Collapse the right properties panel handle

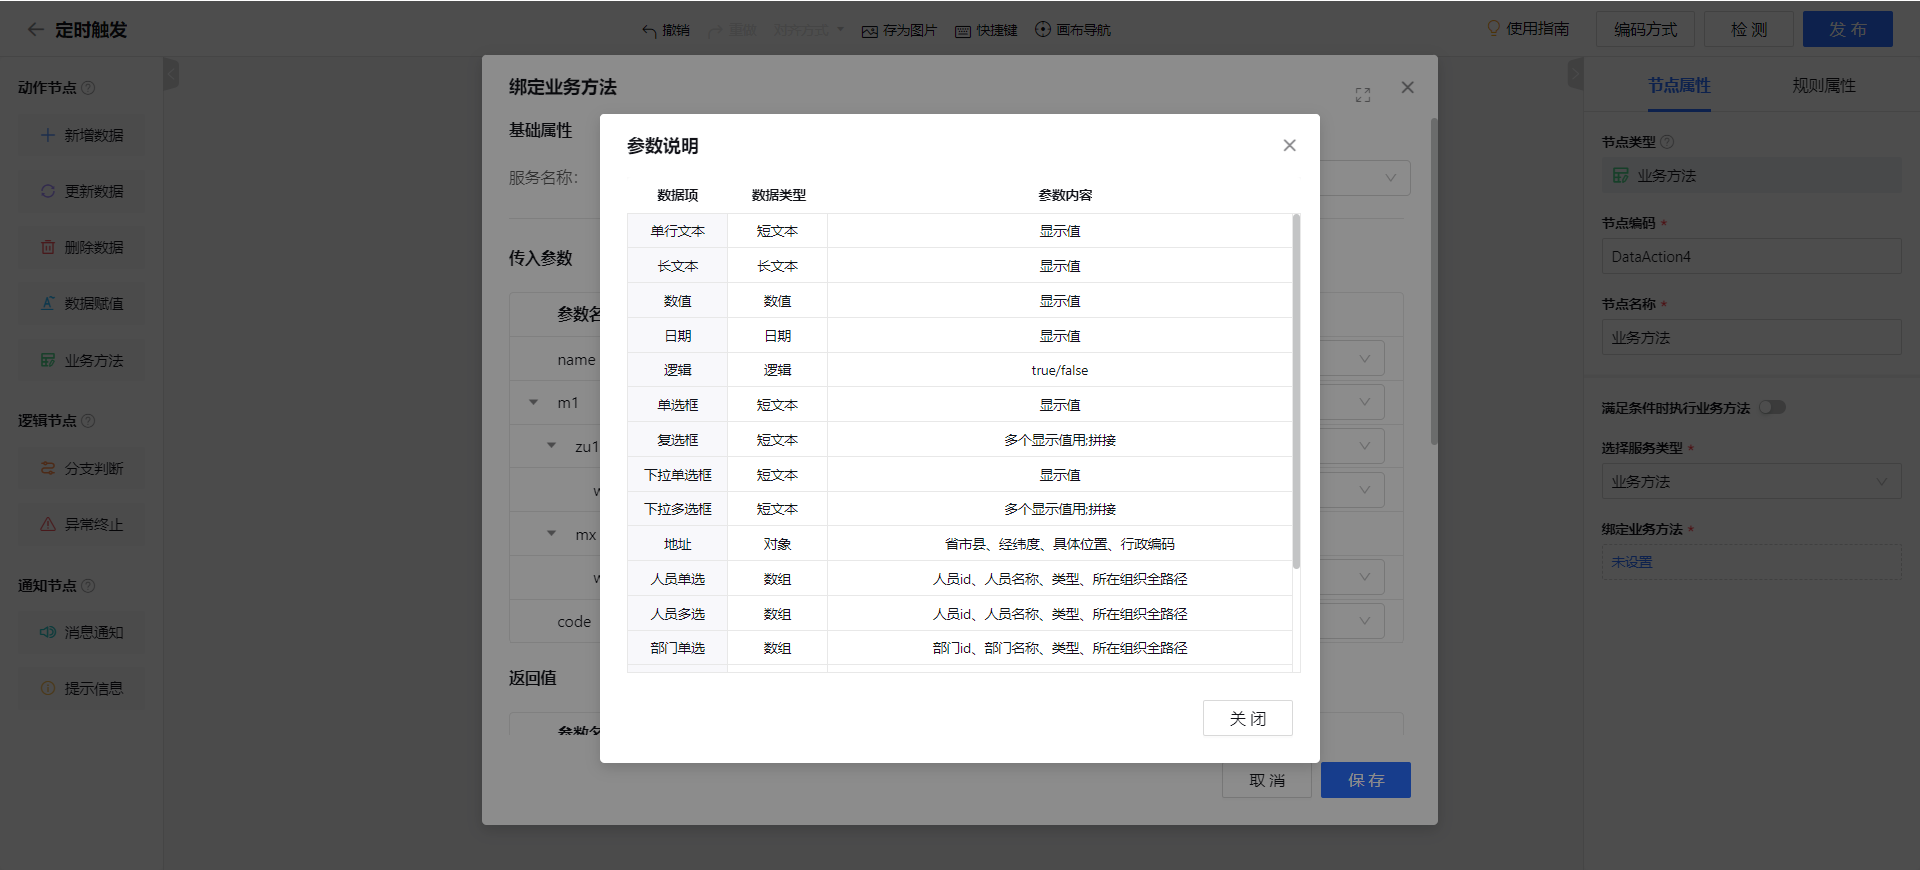[x=1575, y=74]
